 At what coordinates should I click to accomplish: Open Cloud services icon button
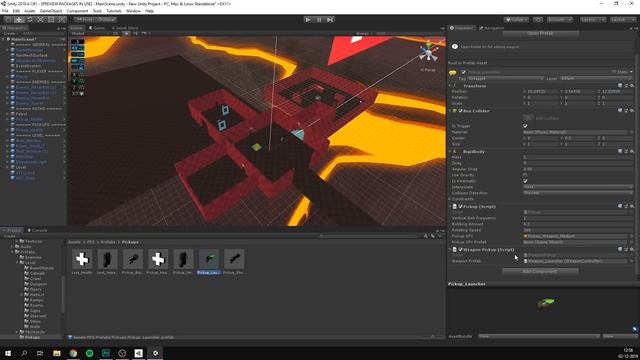(538, 20)
